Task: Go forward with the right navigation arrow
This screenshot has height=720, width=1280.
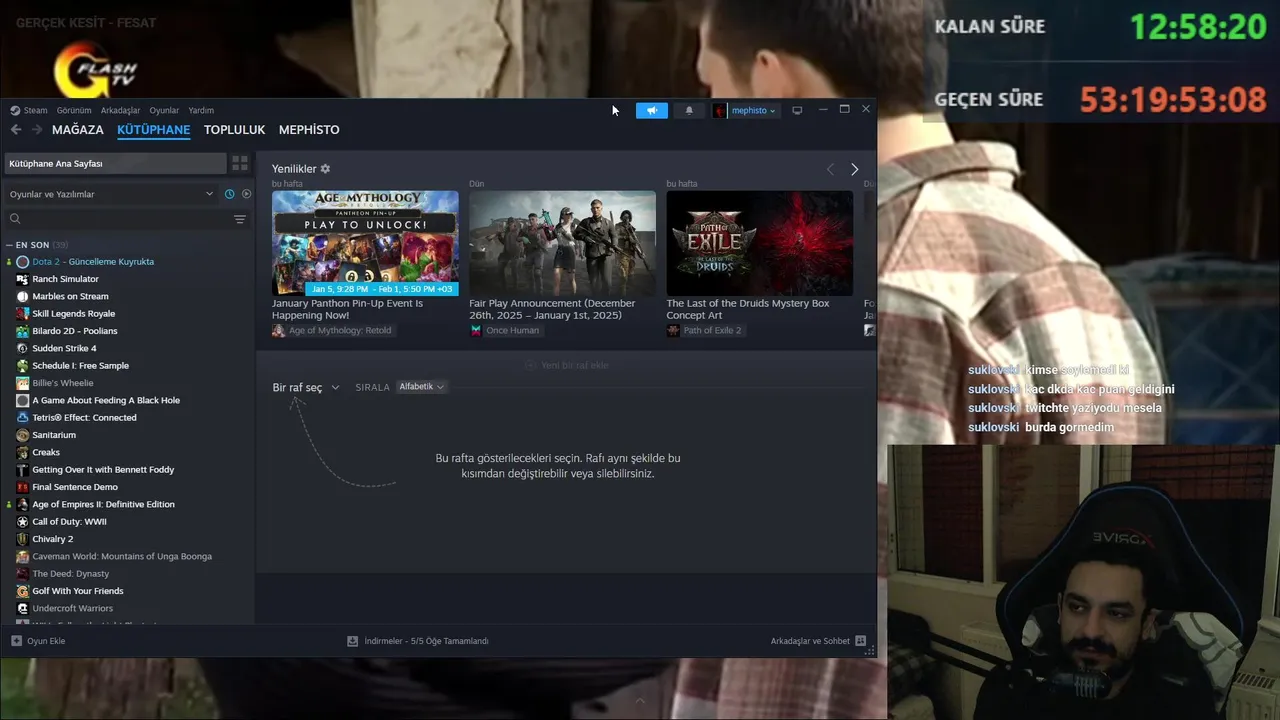Action: (37, 130)
